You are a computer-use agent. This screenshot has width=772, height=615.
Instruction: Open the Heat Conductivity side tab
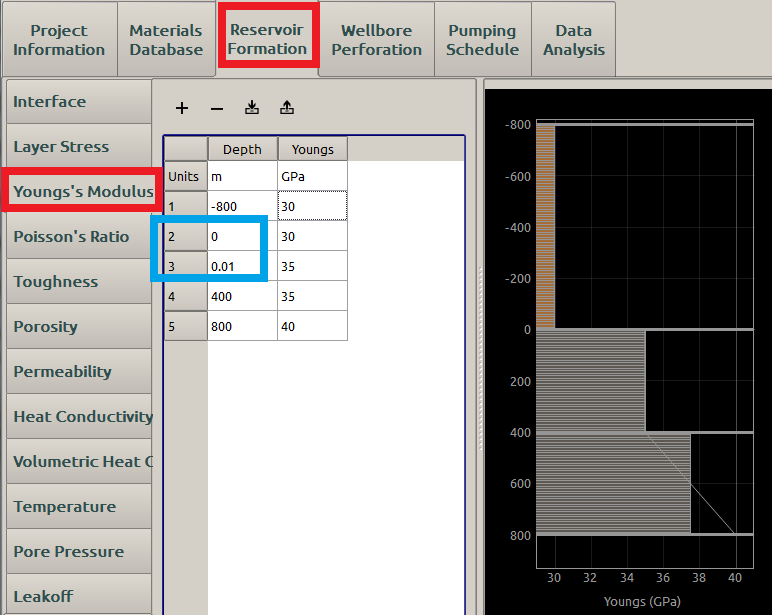click(x=79, y=417)
